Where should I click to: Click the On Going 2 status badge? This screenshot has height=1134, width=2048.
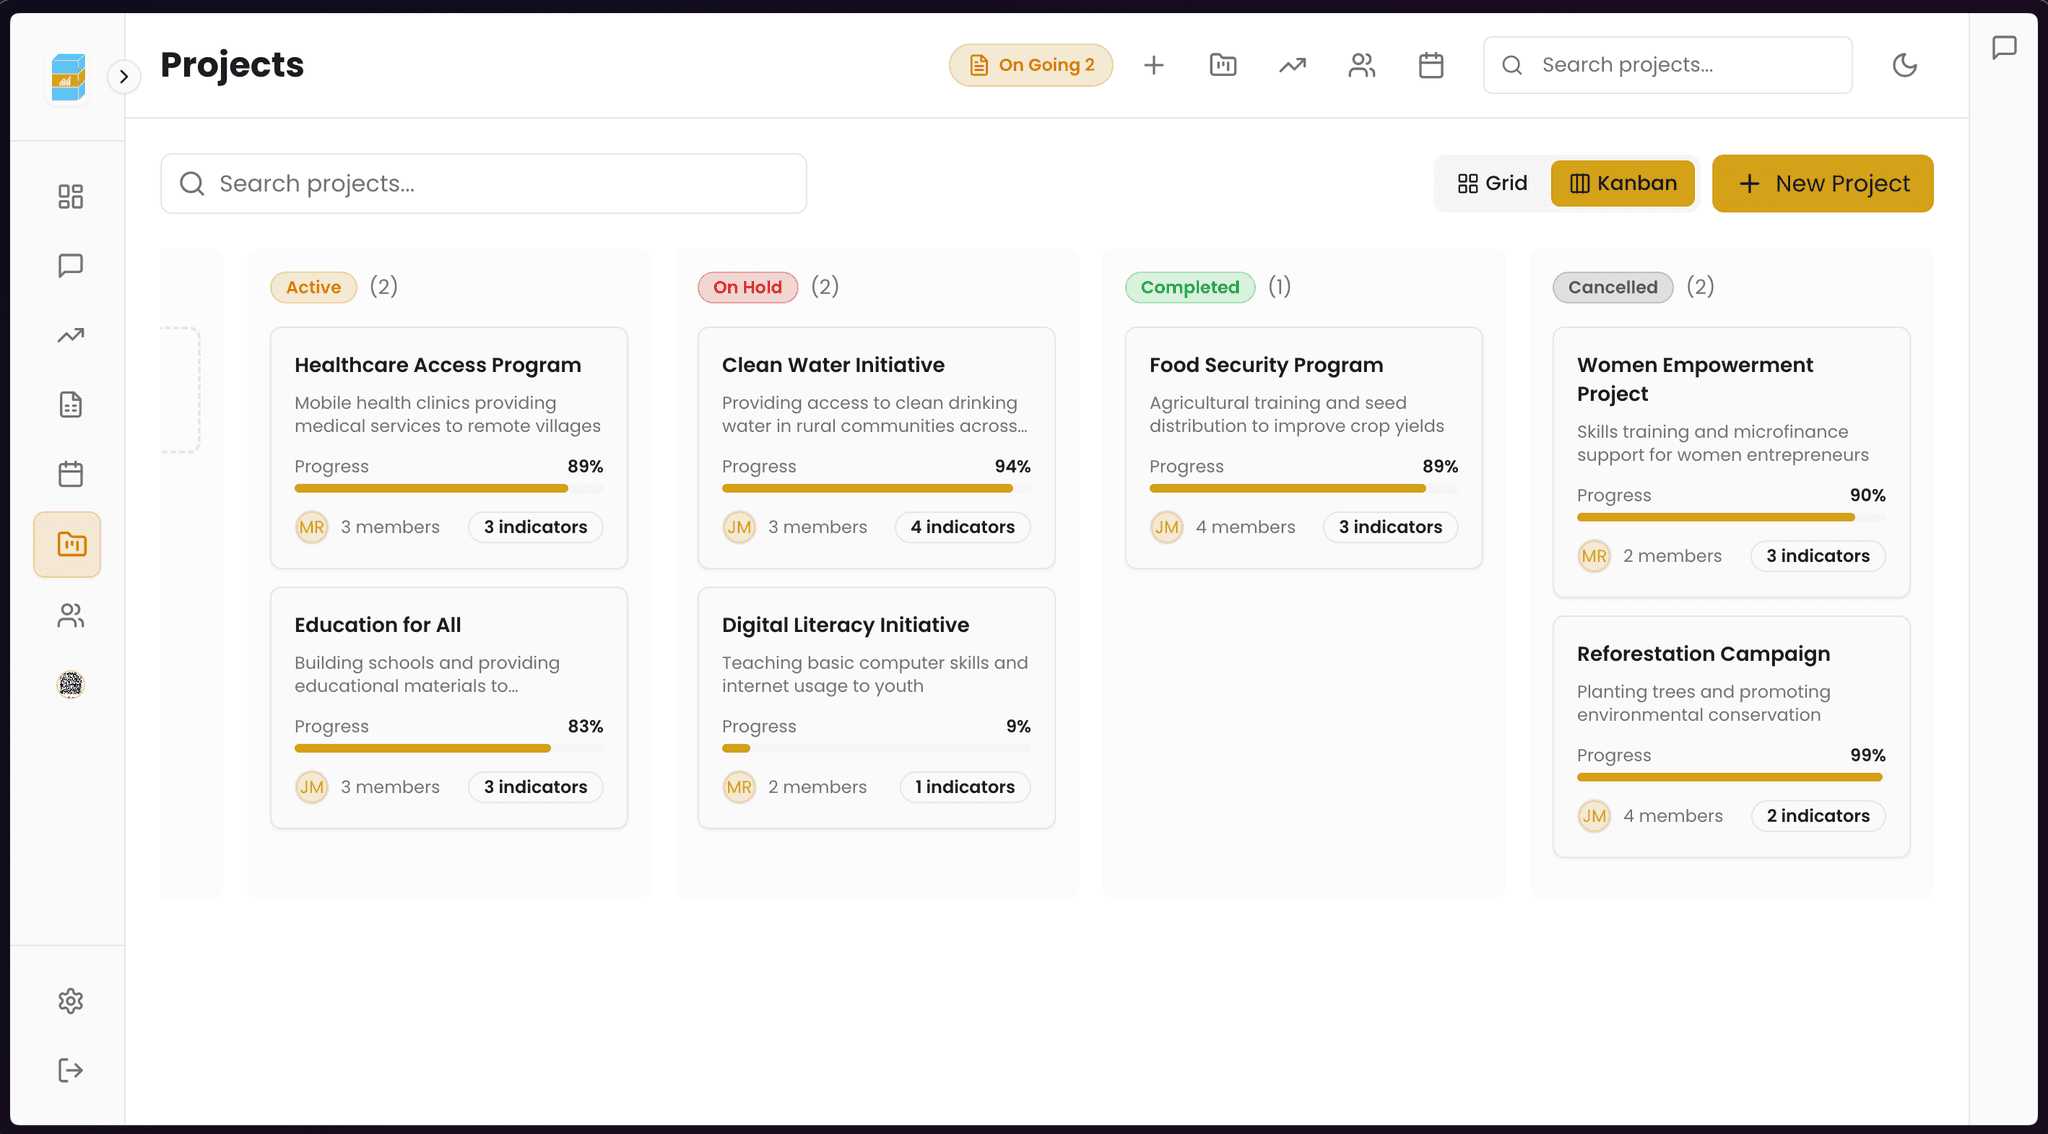coord(1031,64)
